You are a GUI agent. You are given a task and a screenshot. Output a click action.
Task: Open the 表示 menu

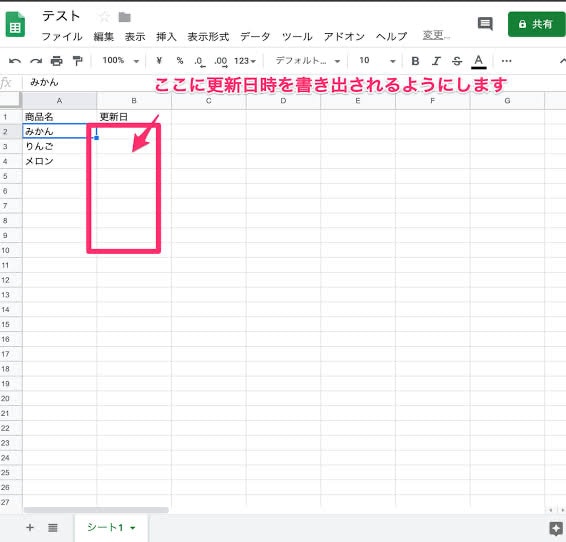tap(135, 36)
